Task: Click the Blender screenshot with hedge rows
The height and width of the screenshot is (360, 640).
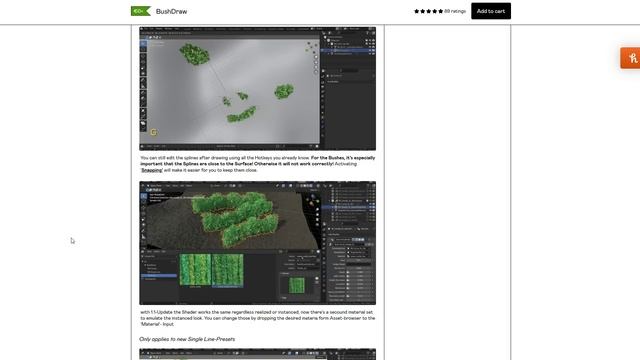Action: tap(258, 243)
